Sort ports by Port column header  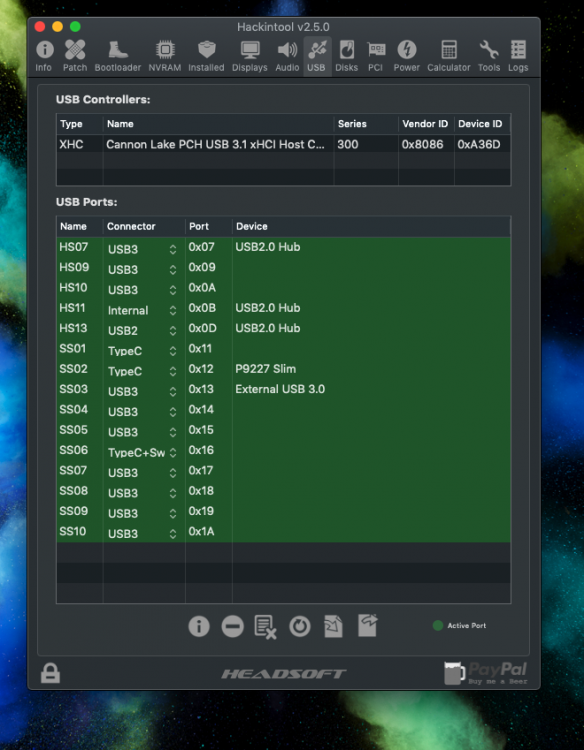[209, 226]
